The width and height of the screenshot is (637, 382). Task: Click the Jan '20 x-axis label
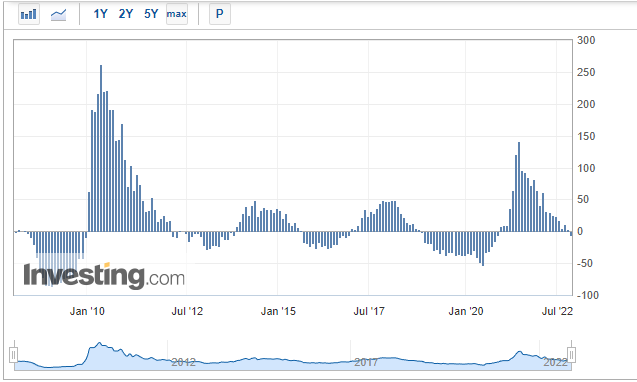[466, 312]
